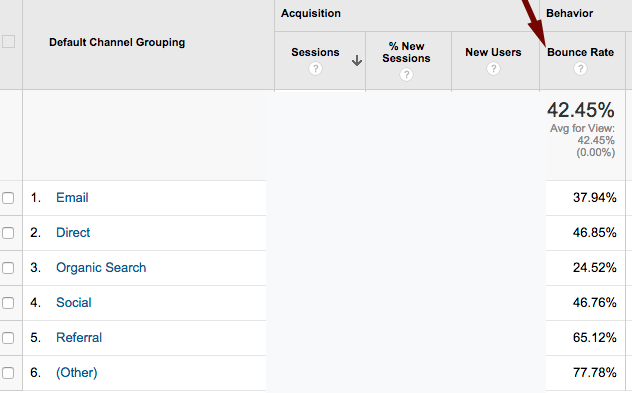Open the Email channel link

(x=72, y=198)
